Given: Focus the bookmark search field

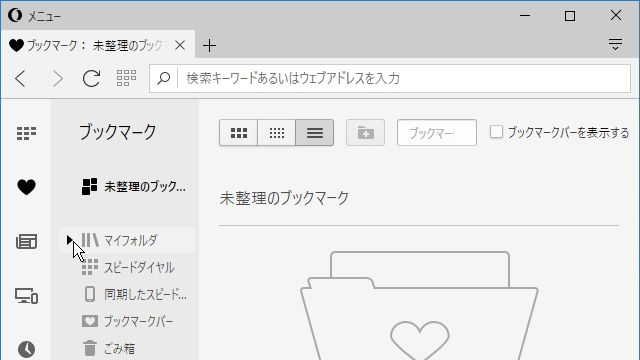Looking at the screenshot, I should coord(437,133).
